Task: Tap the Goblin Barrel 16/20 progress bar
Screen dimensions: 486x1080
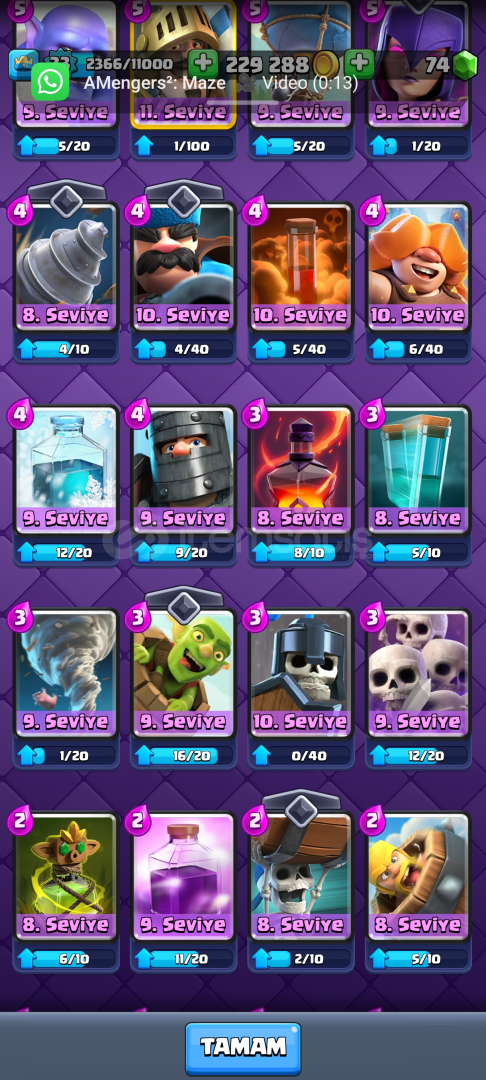Action: coord(183,756)
